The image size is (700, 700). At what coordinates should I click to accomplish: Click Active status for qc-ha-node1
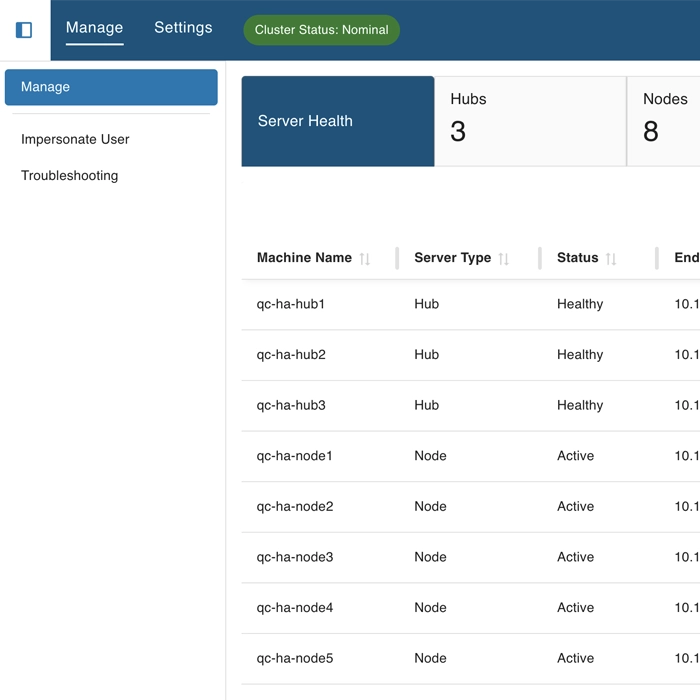[x=575, y=456]
